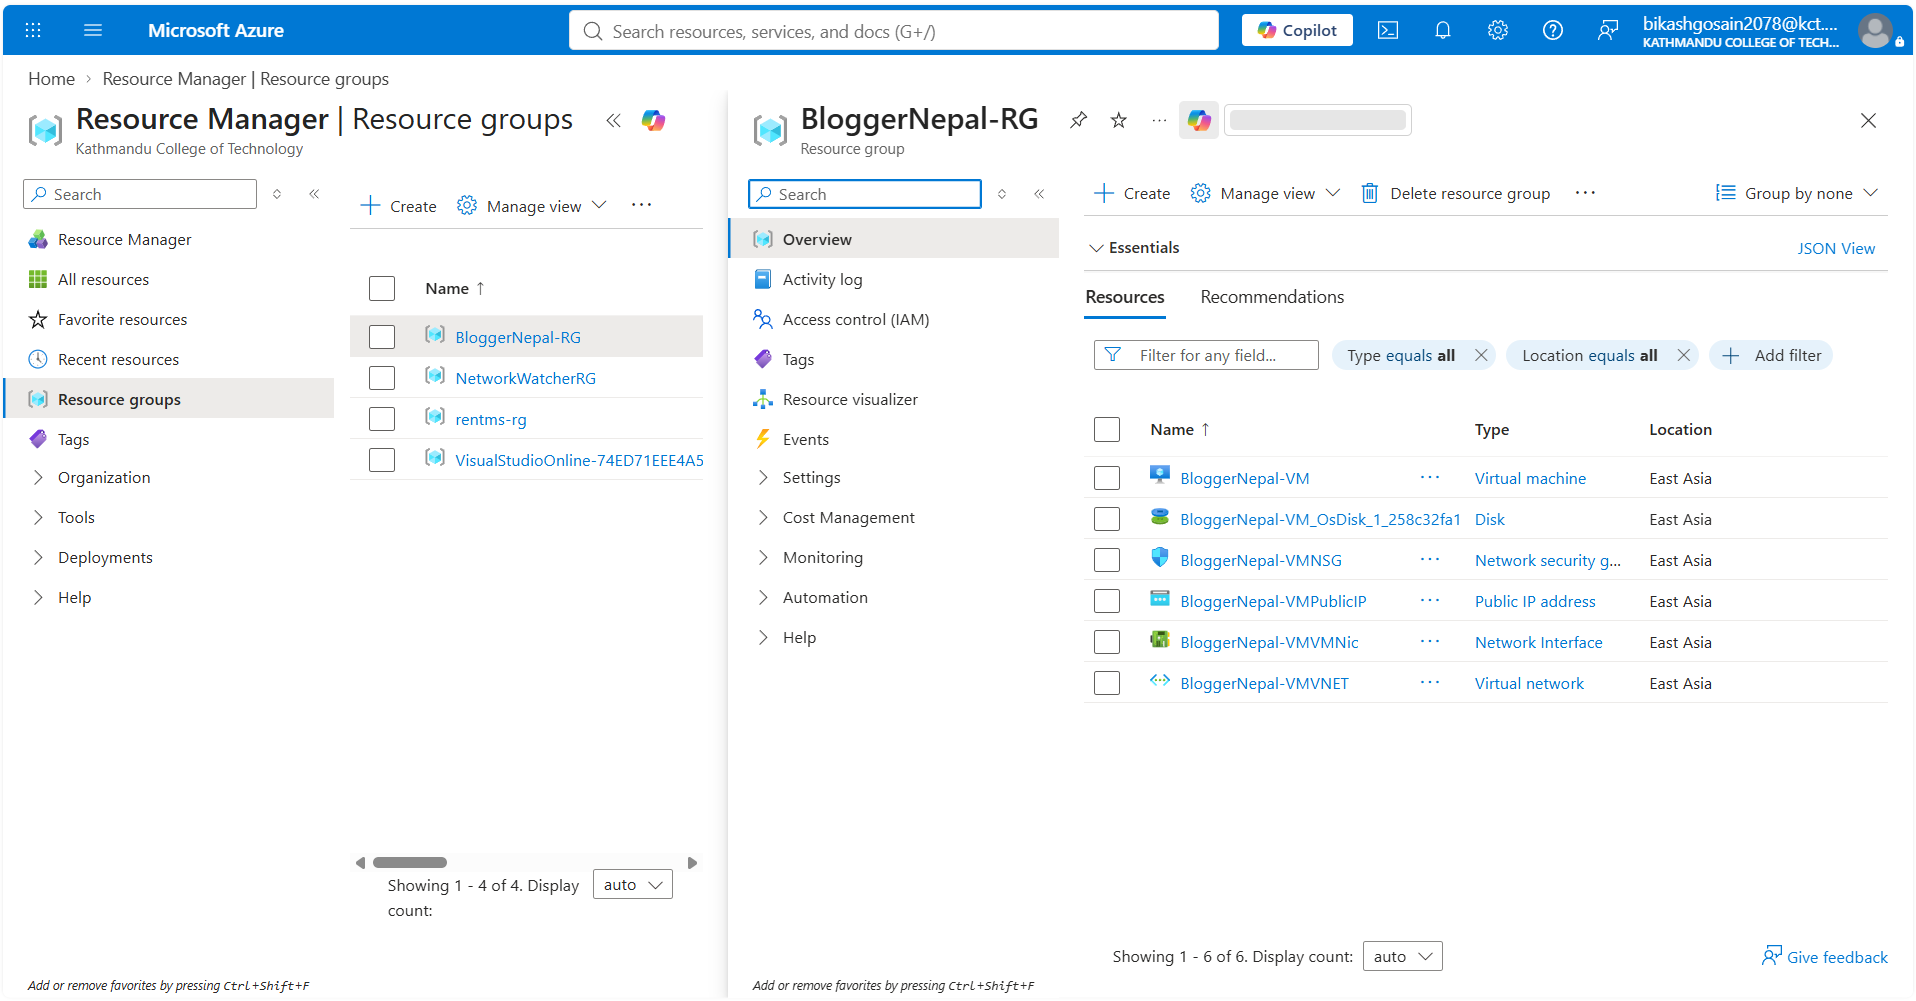Open context menu for BloggerNepal-VMVMNic row

(1430, 642)
